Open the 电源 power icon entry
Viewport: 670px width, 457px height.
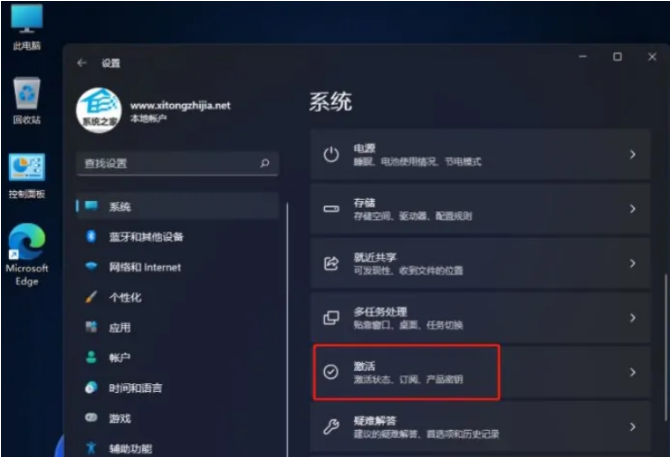[x=331, y=155]
